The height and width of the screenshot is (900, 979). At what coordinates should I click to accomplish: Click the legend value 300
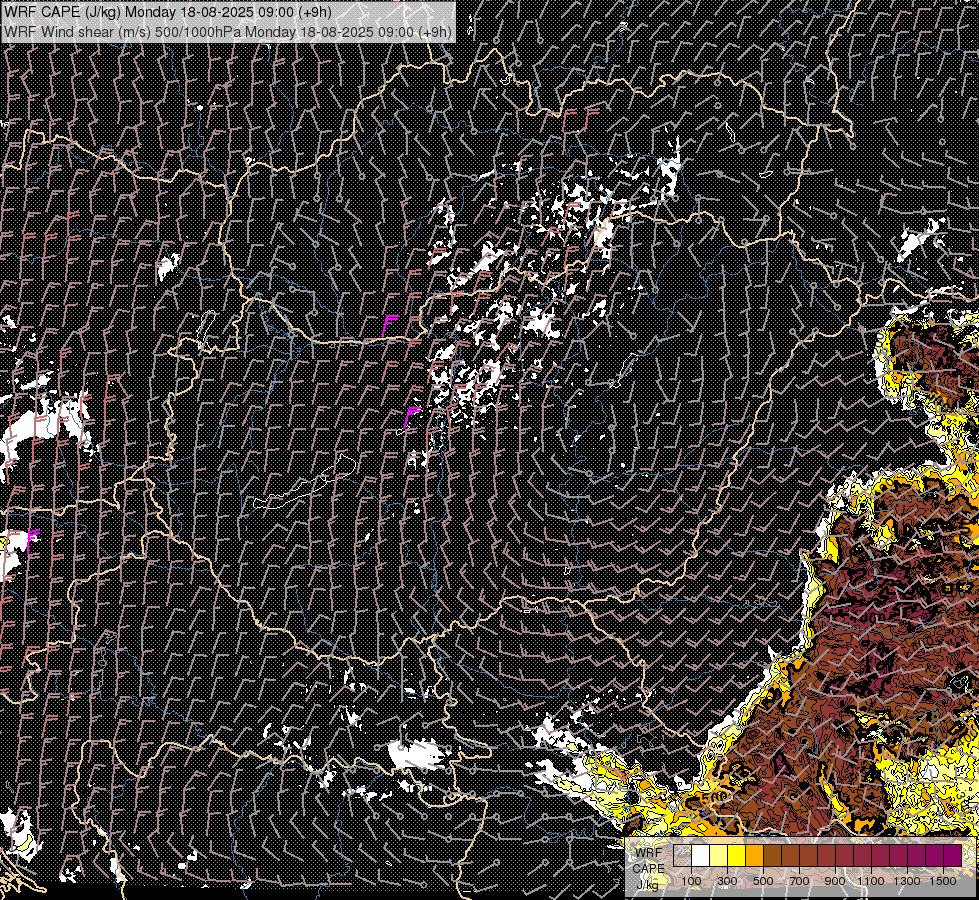point(727,881)
